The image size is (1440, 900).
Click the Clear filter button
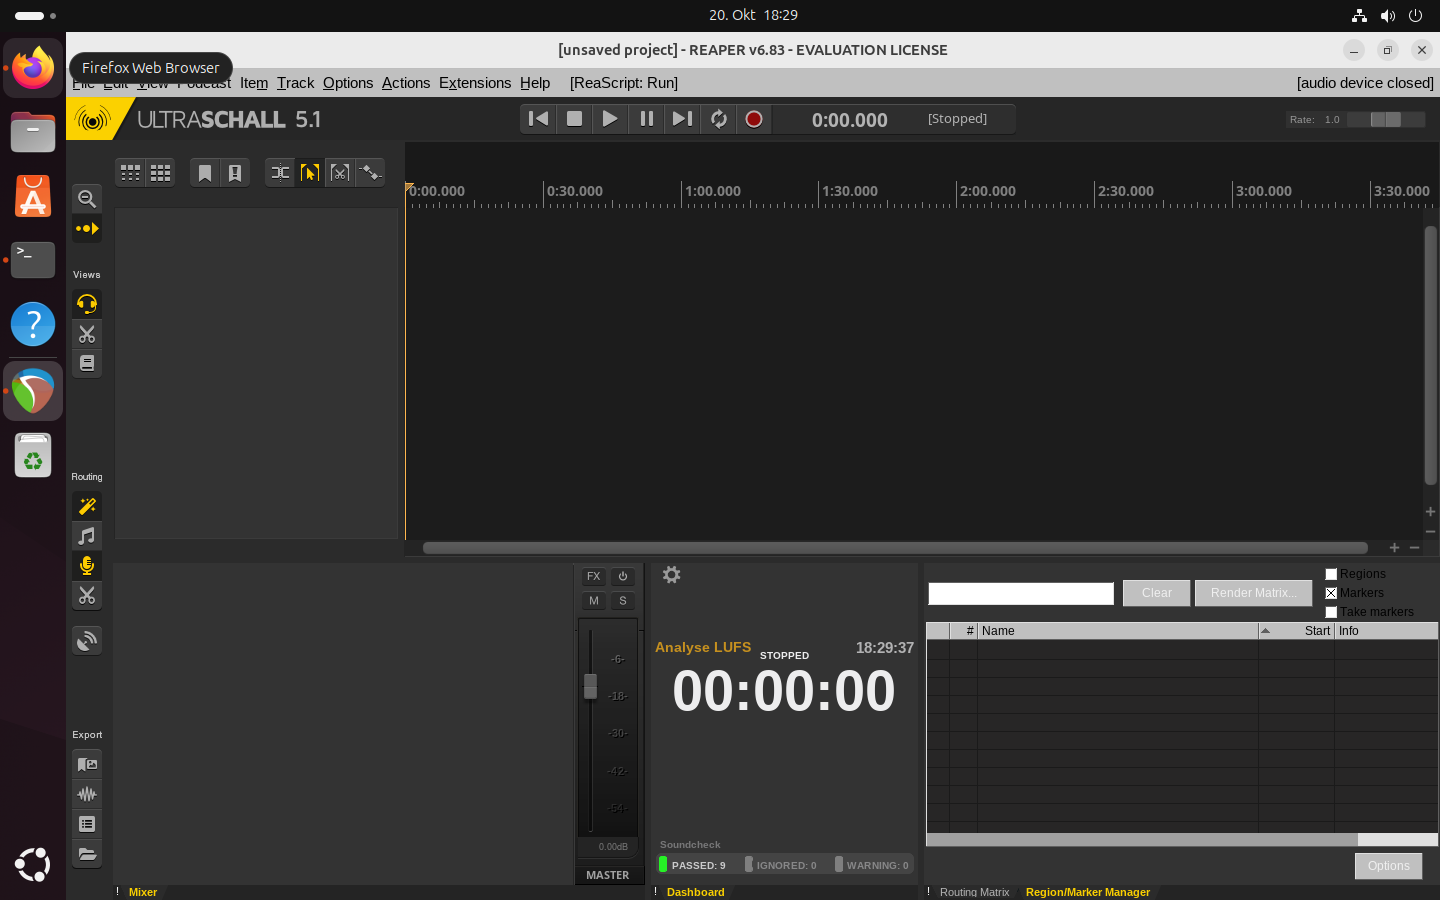point(1157,593)
